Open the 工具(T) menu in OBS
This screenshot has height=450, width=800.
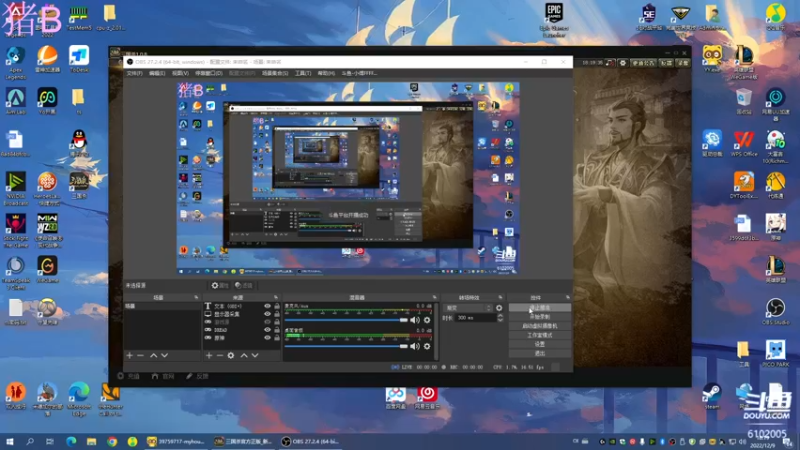pos(303,73)
